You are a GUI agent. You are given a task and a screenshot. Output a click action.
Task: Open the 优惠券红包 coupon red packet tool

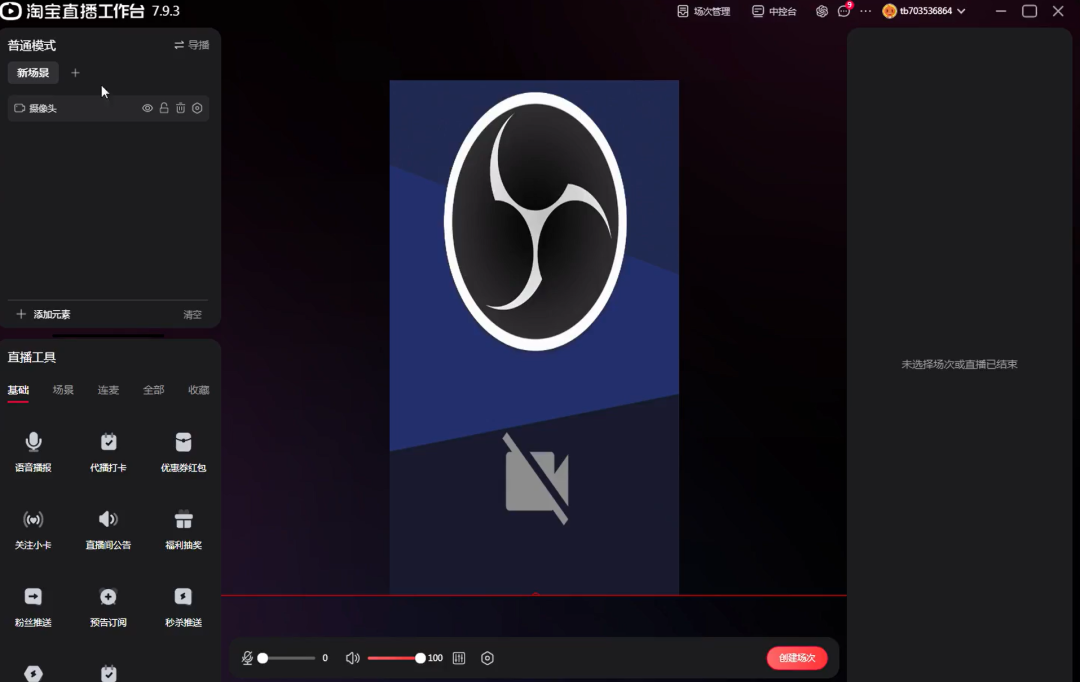tap(183, 451)
